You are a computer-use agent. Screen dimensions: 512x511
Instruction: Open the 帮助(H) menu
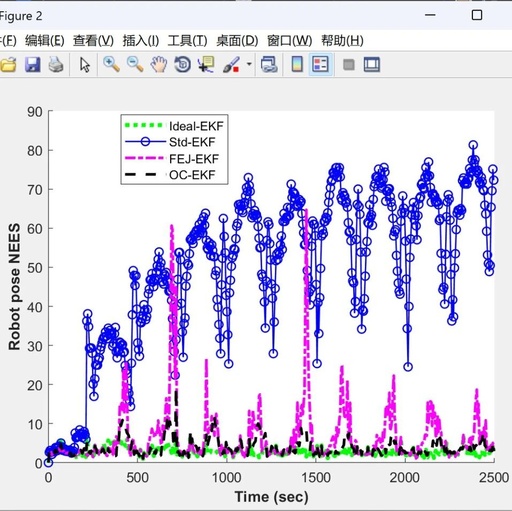click(342, 41)
